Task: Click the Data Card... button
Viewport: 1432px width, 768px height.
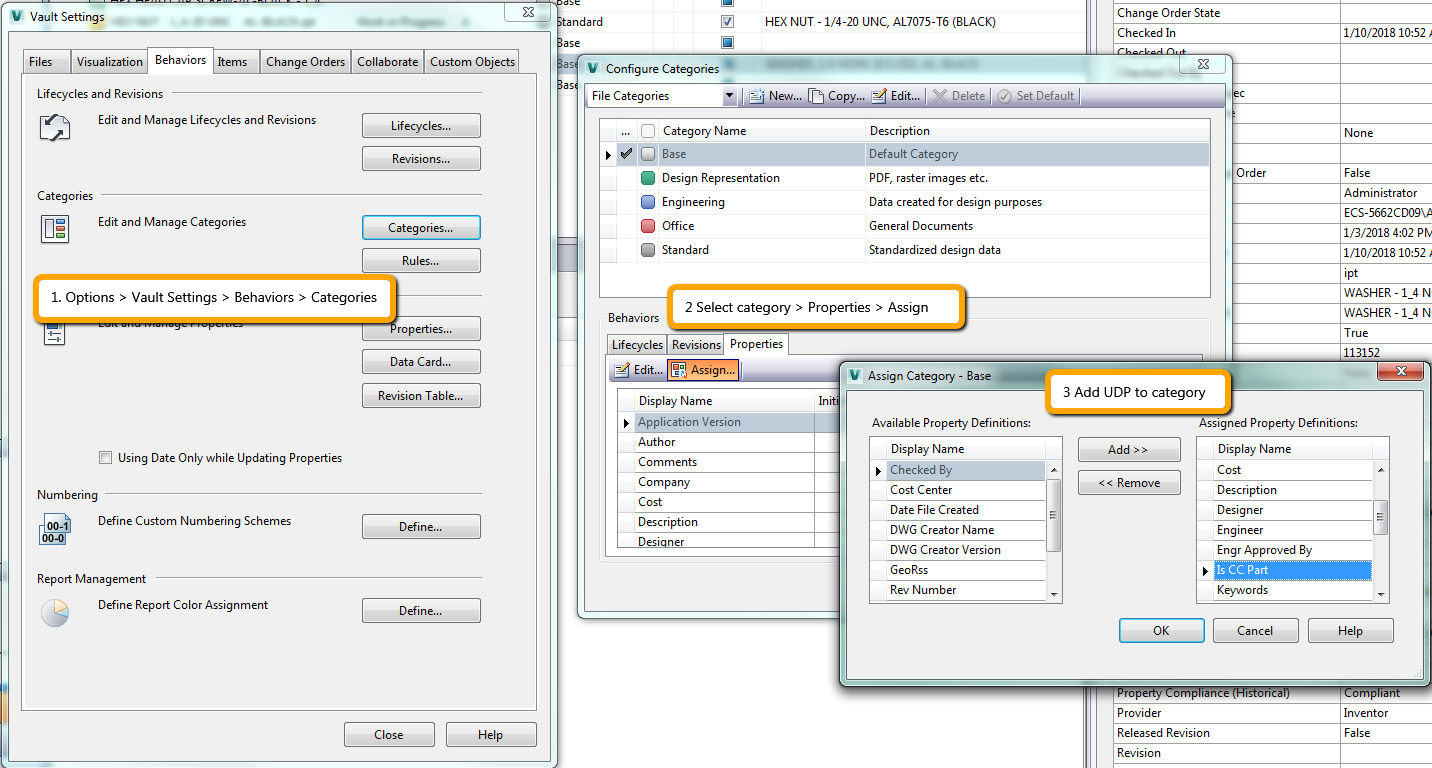Action: (421, 362)
